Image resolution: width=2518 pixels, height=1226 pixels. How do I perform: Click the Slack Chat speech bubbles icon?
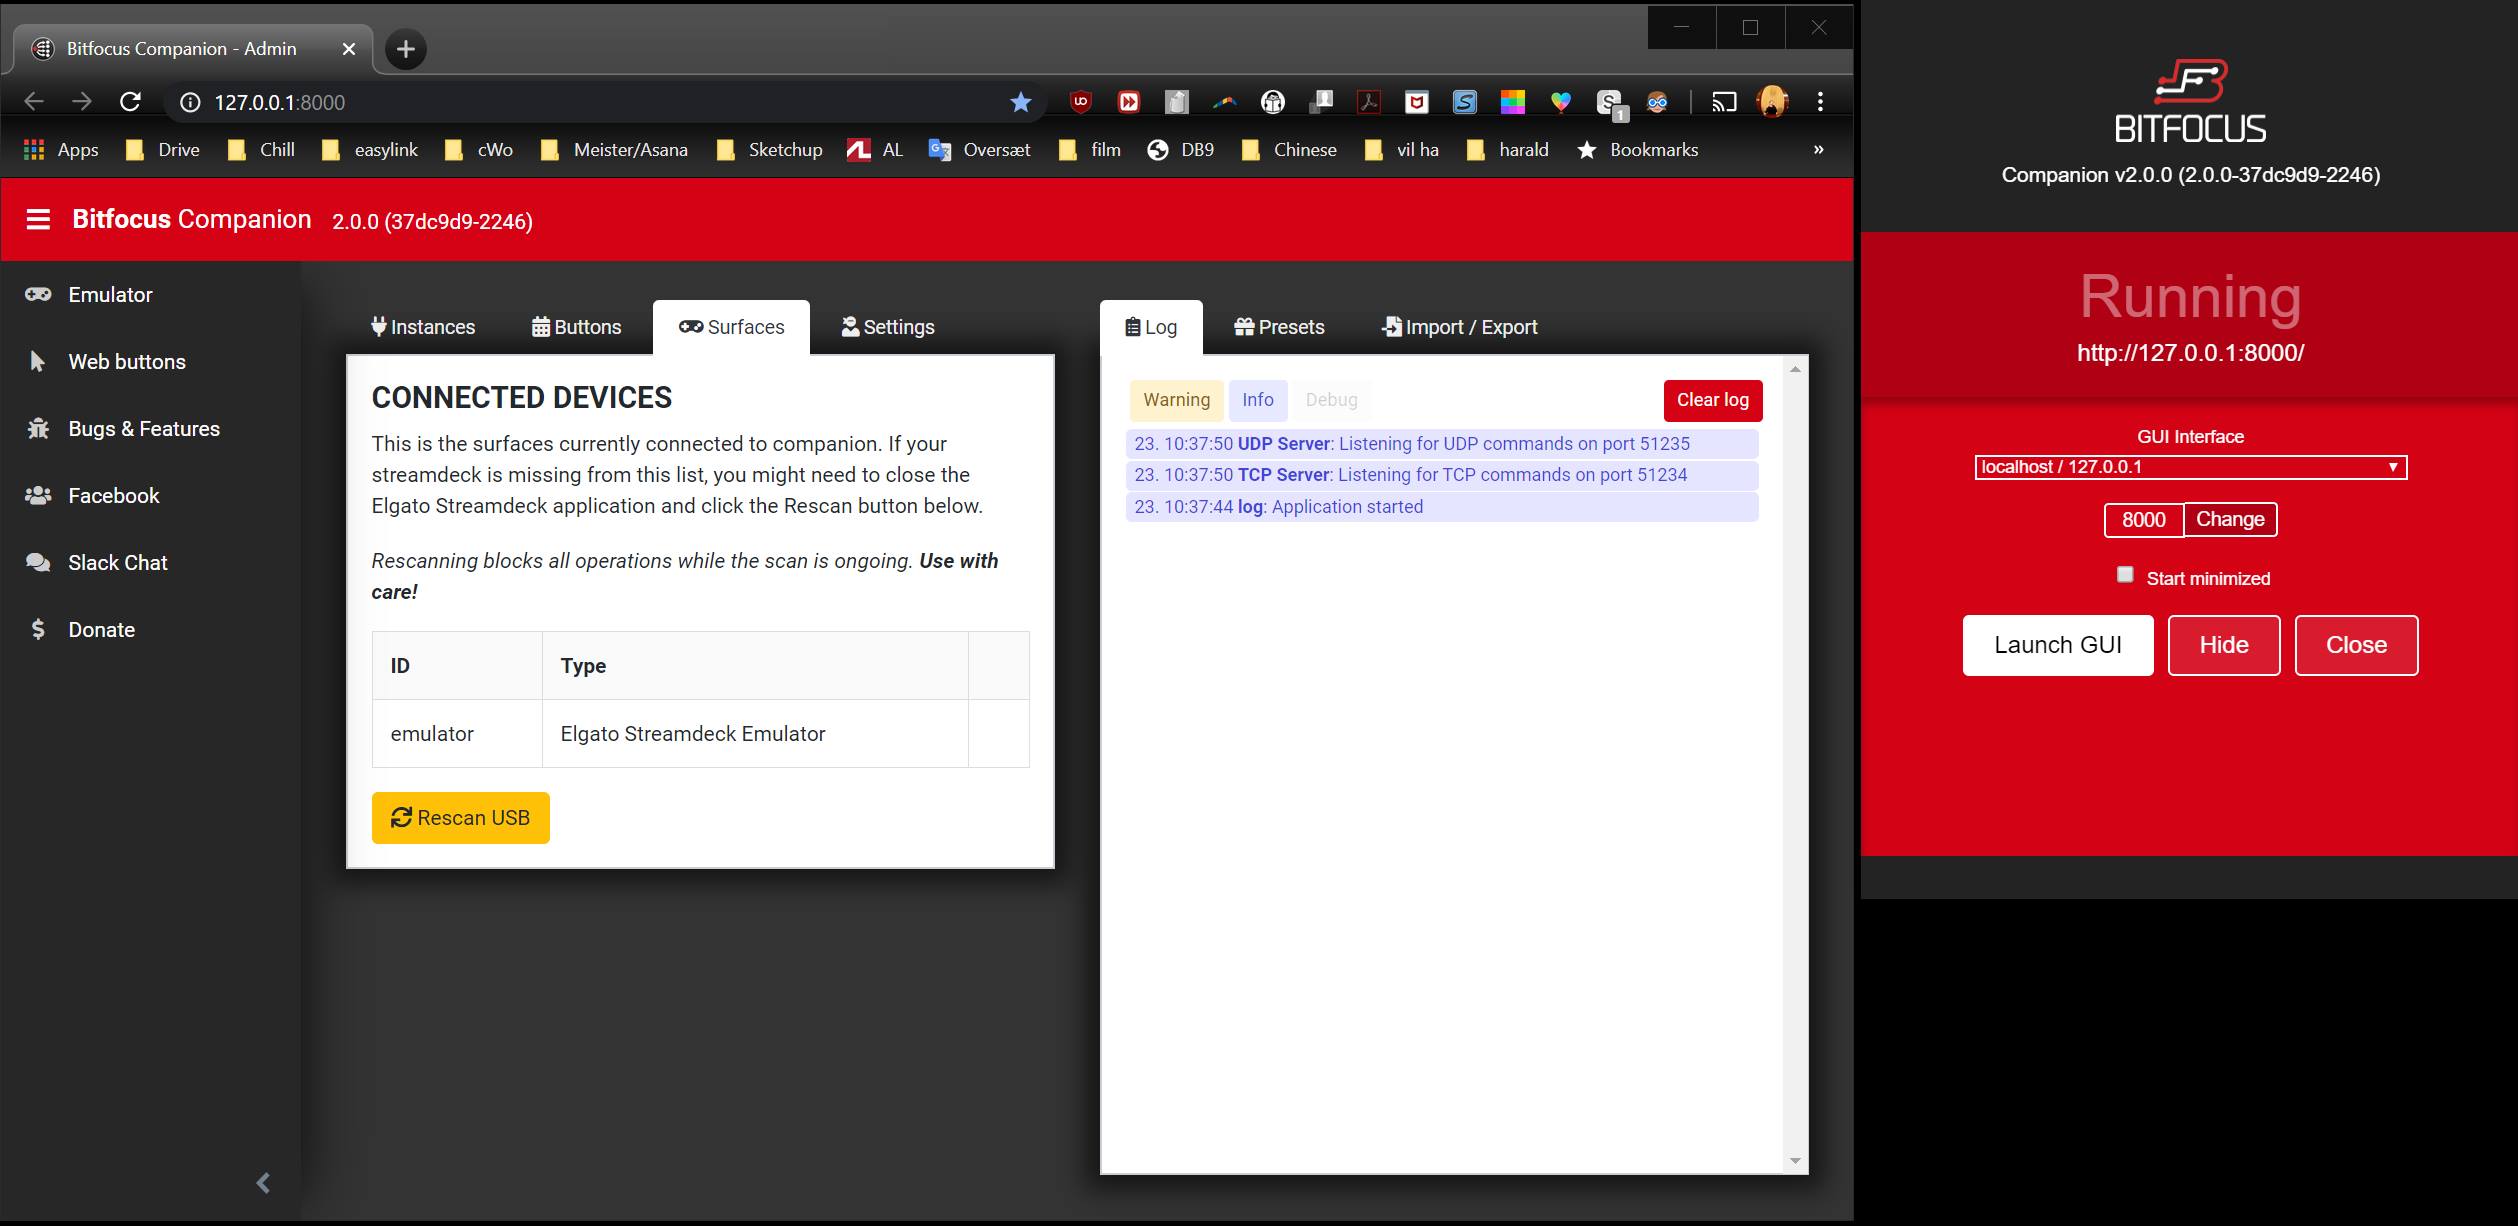tap(38, 562)
